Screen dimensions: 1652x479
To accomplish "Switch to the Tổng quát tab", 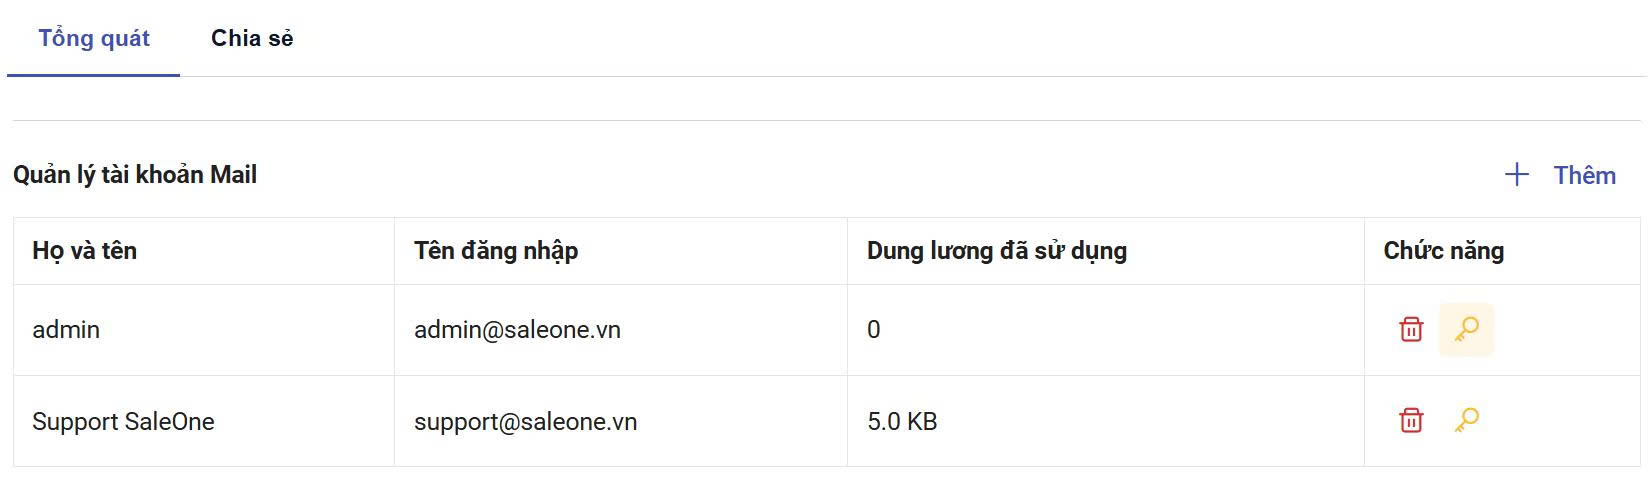I will [94, 38].
